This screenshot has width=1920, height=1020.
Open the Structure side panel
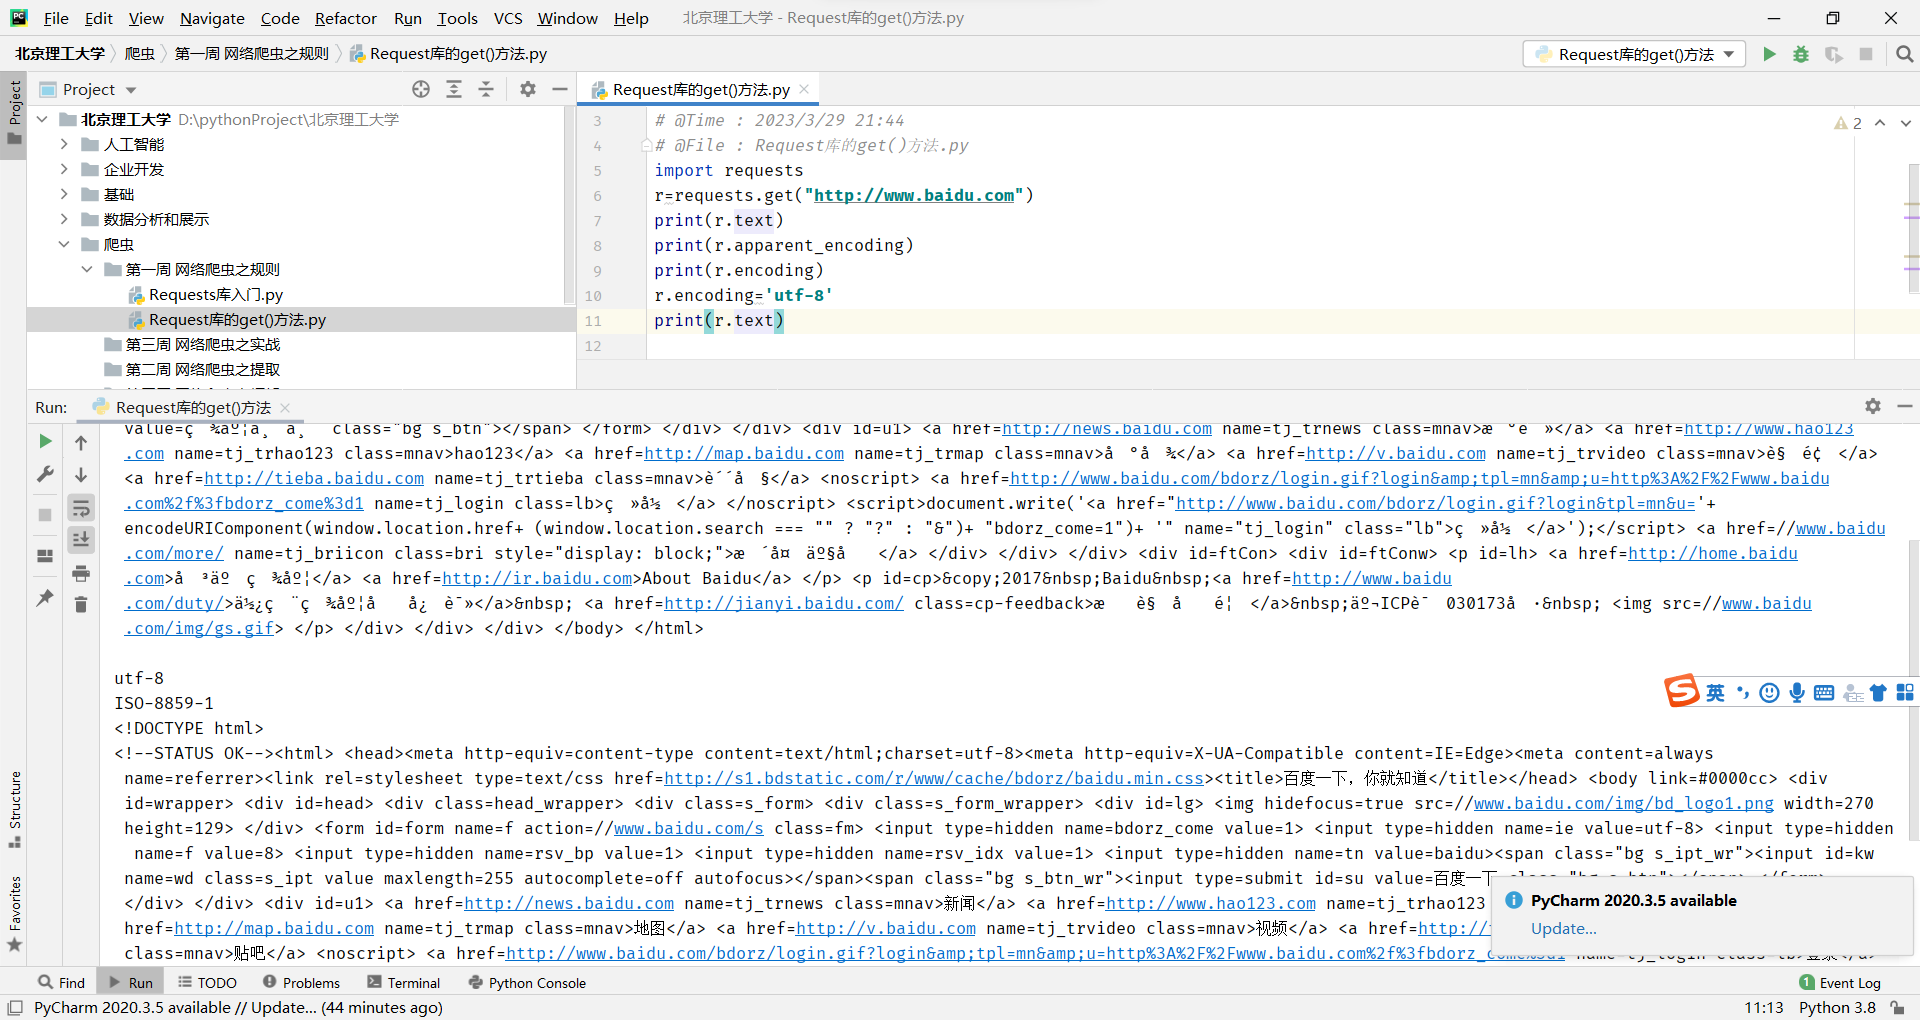click(x=14, y=808)
